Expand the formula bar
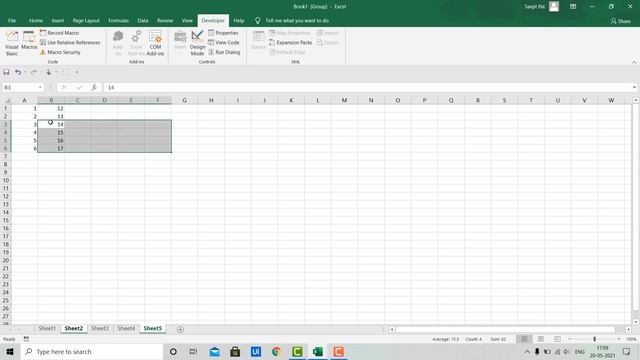Viewport: 640px width, 360px height. click(x=634, y=87)
